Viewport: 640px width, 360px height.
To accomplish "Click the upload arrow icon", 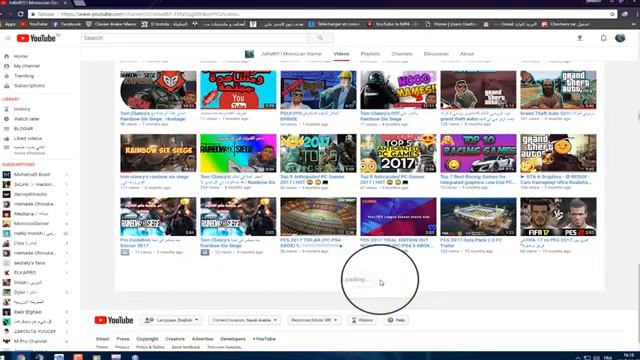I will coord(580,38).
